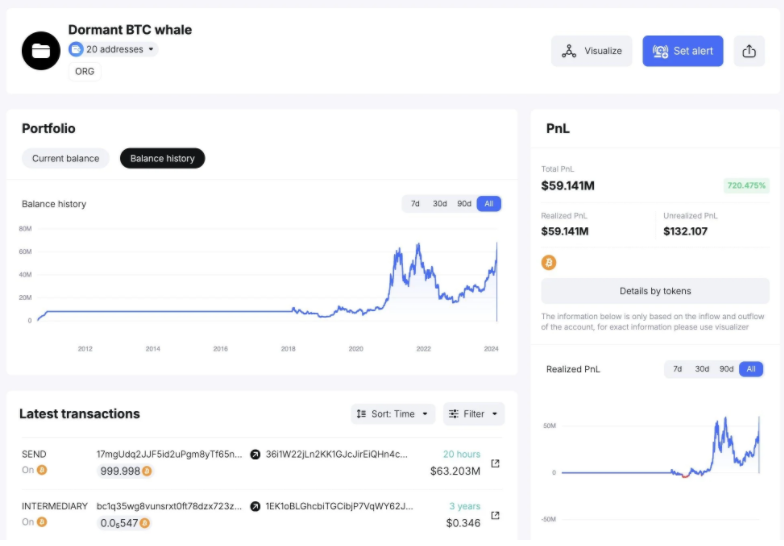
Task: Click arrow icon before 1EK1oBLGhcbiTGCibjP7VqWY62J address
Action: click(255, 506)
